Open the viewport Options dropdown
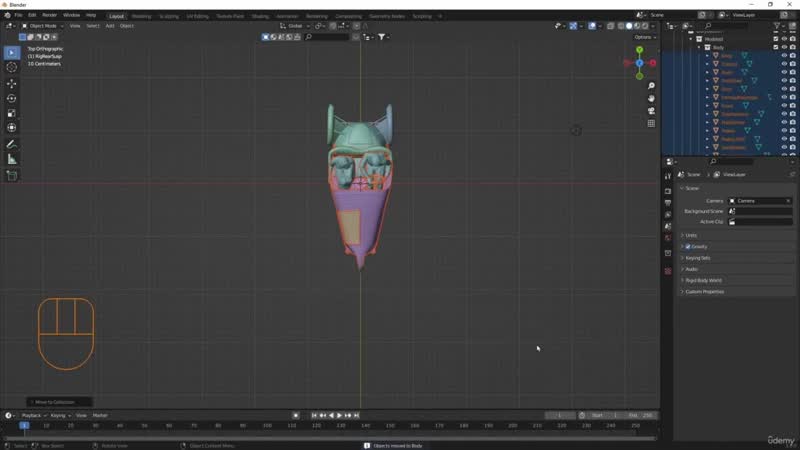Image resolution: width=800 pixels, height=450 pixels. click(x=645, y=37)
